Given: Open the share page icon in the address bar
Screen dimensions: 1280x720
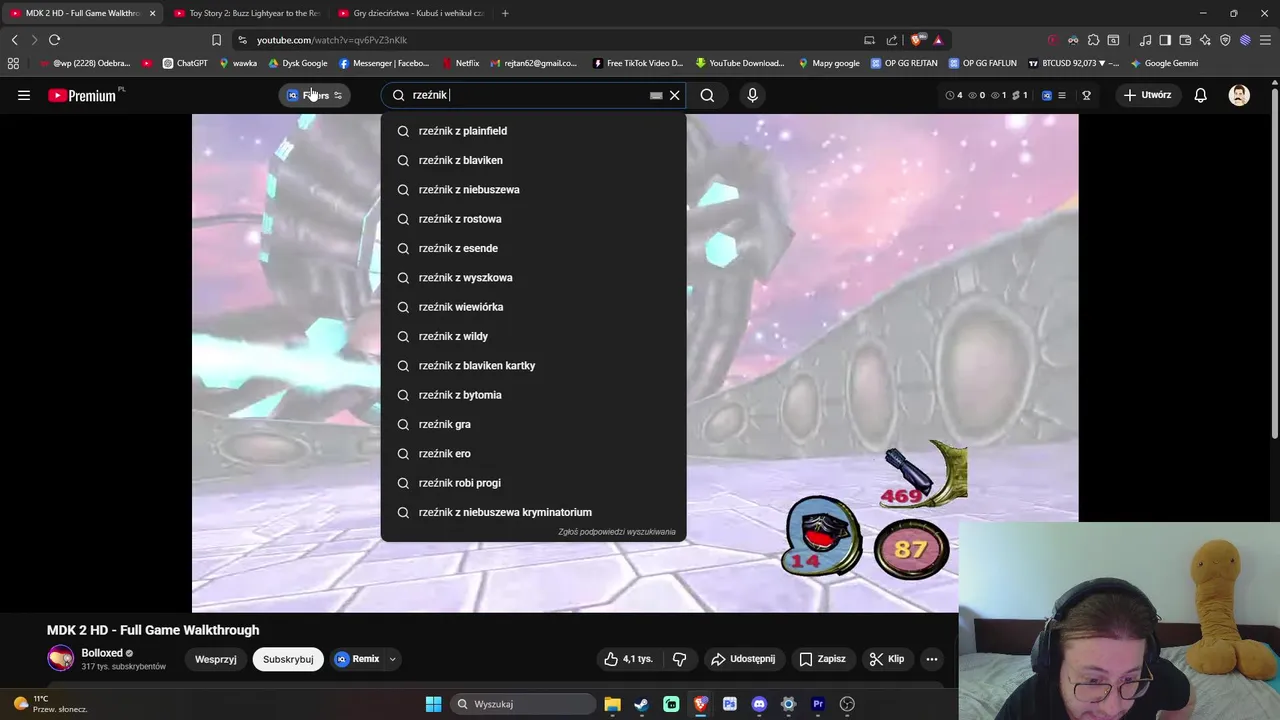Looking at the screenshot, I should click(x=892, y=40).
